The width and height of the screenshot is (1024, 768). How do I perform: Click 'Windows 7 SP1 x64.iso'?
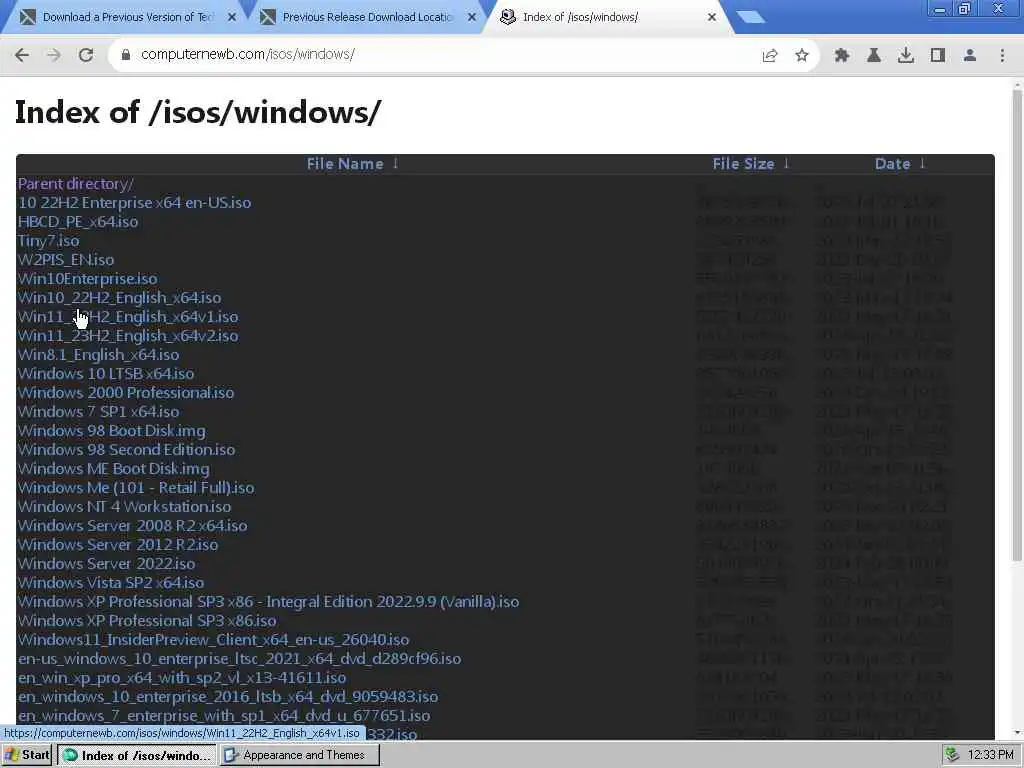point(98,411)
